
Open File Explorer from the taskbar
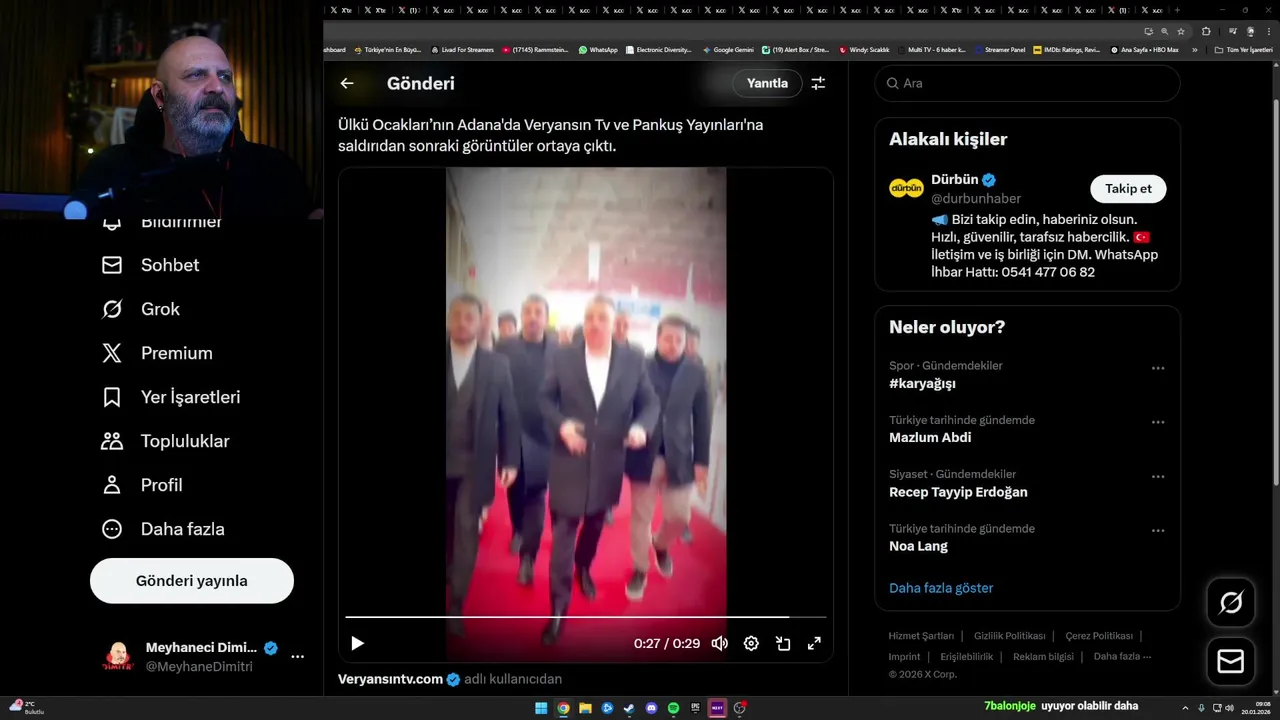point(585,708)
